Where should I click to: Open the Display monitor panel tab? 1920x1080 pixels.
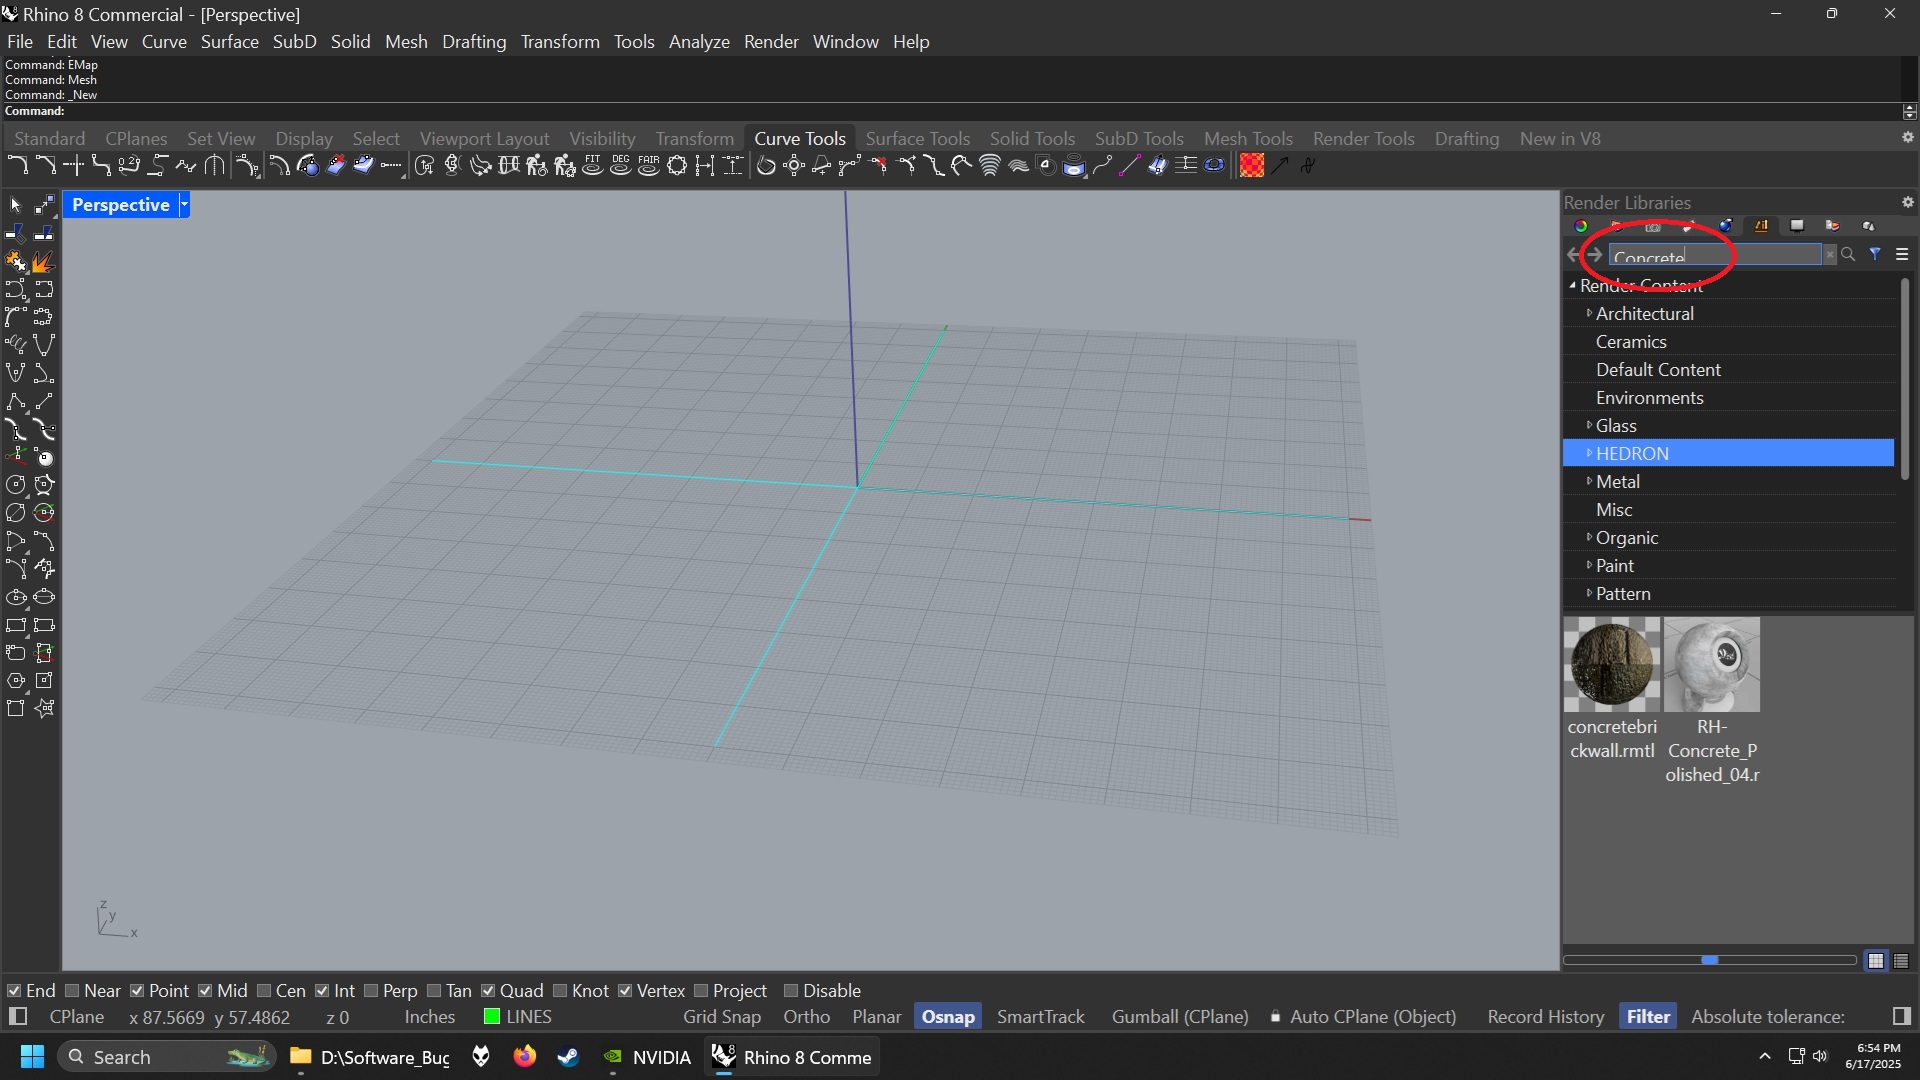pyautogui.click(x=1797, y=226)
